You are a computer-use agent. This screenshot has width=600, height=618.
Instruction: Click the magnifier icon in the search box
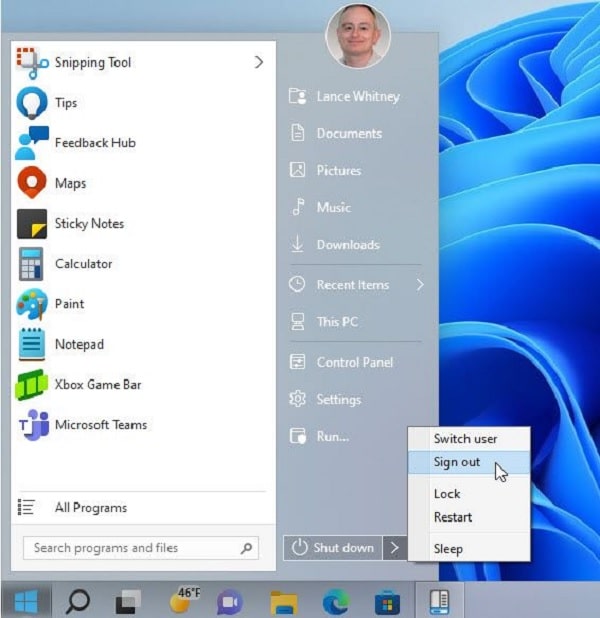(246, 548)
